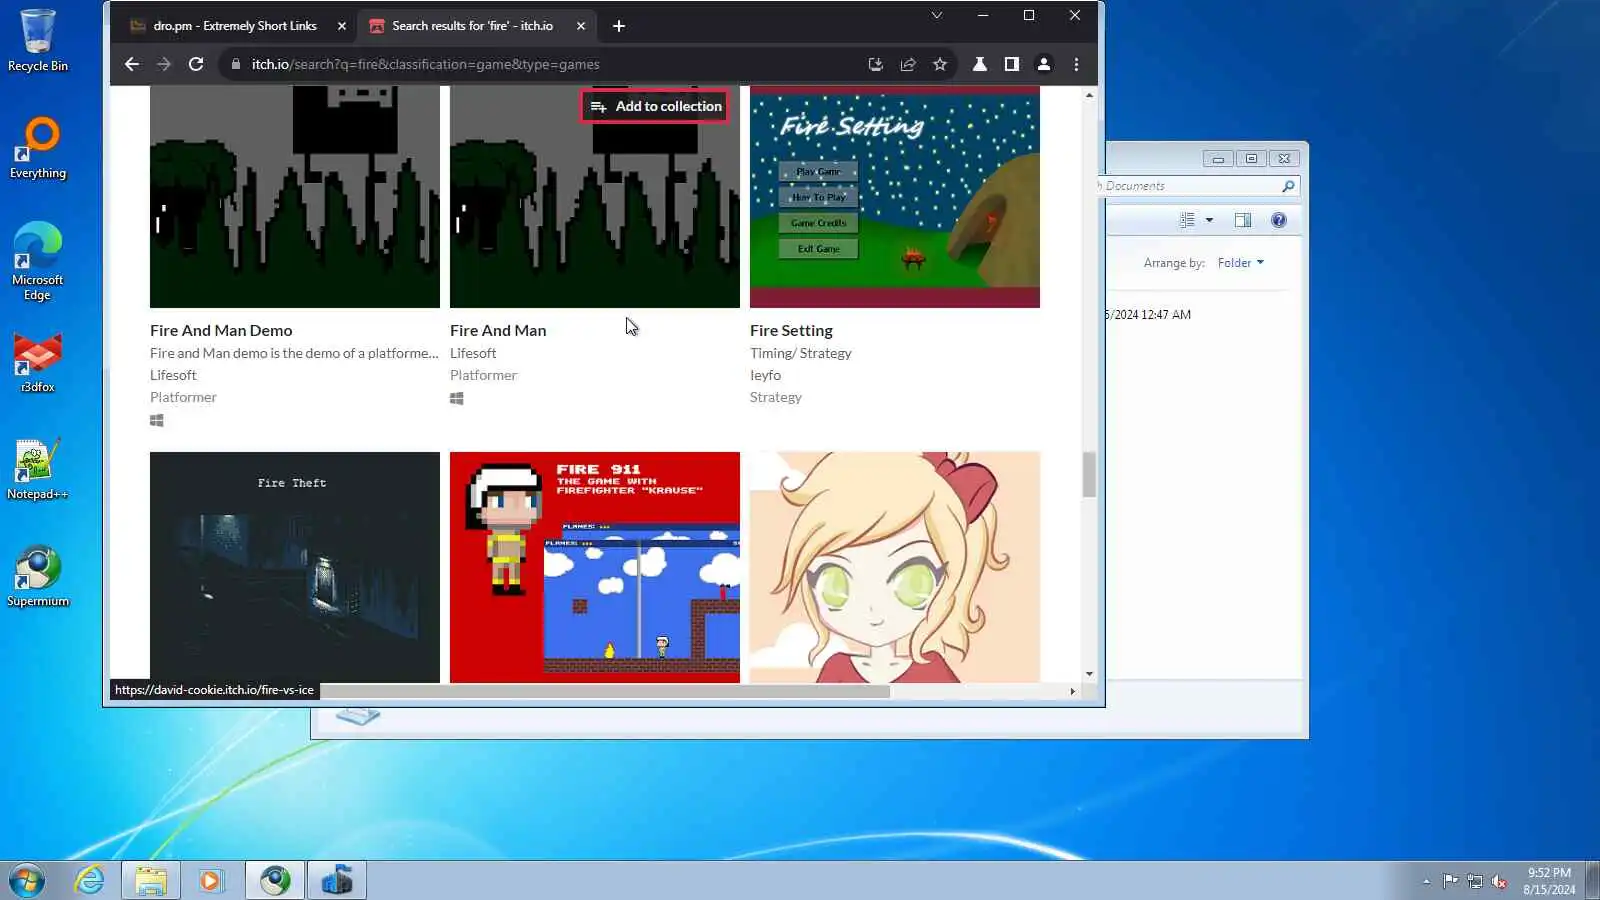The width and height of the screenshot is (1600, 900).
Task: Bookmark this page with the star icon
Action: pyautogui.click(x=940, y=64)
